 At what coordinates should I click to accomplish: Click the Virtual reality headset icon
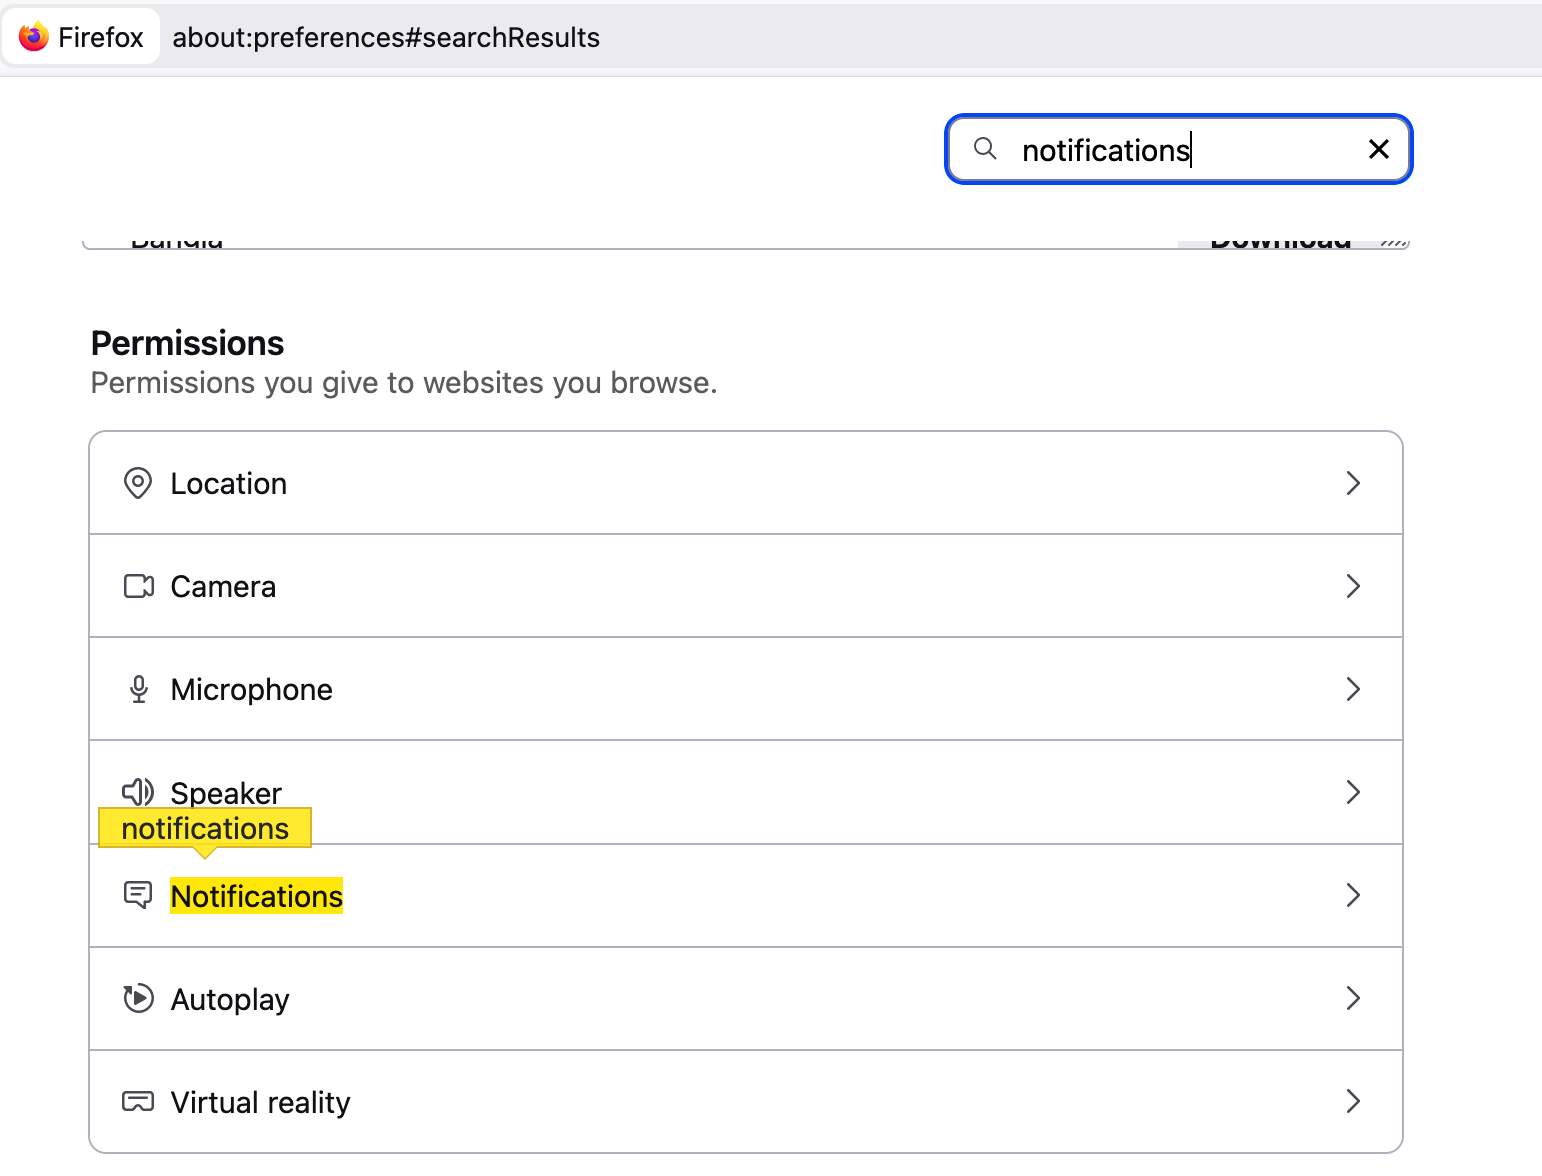(x=138, y=1101)
